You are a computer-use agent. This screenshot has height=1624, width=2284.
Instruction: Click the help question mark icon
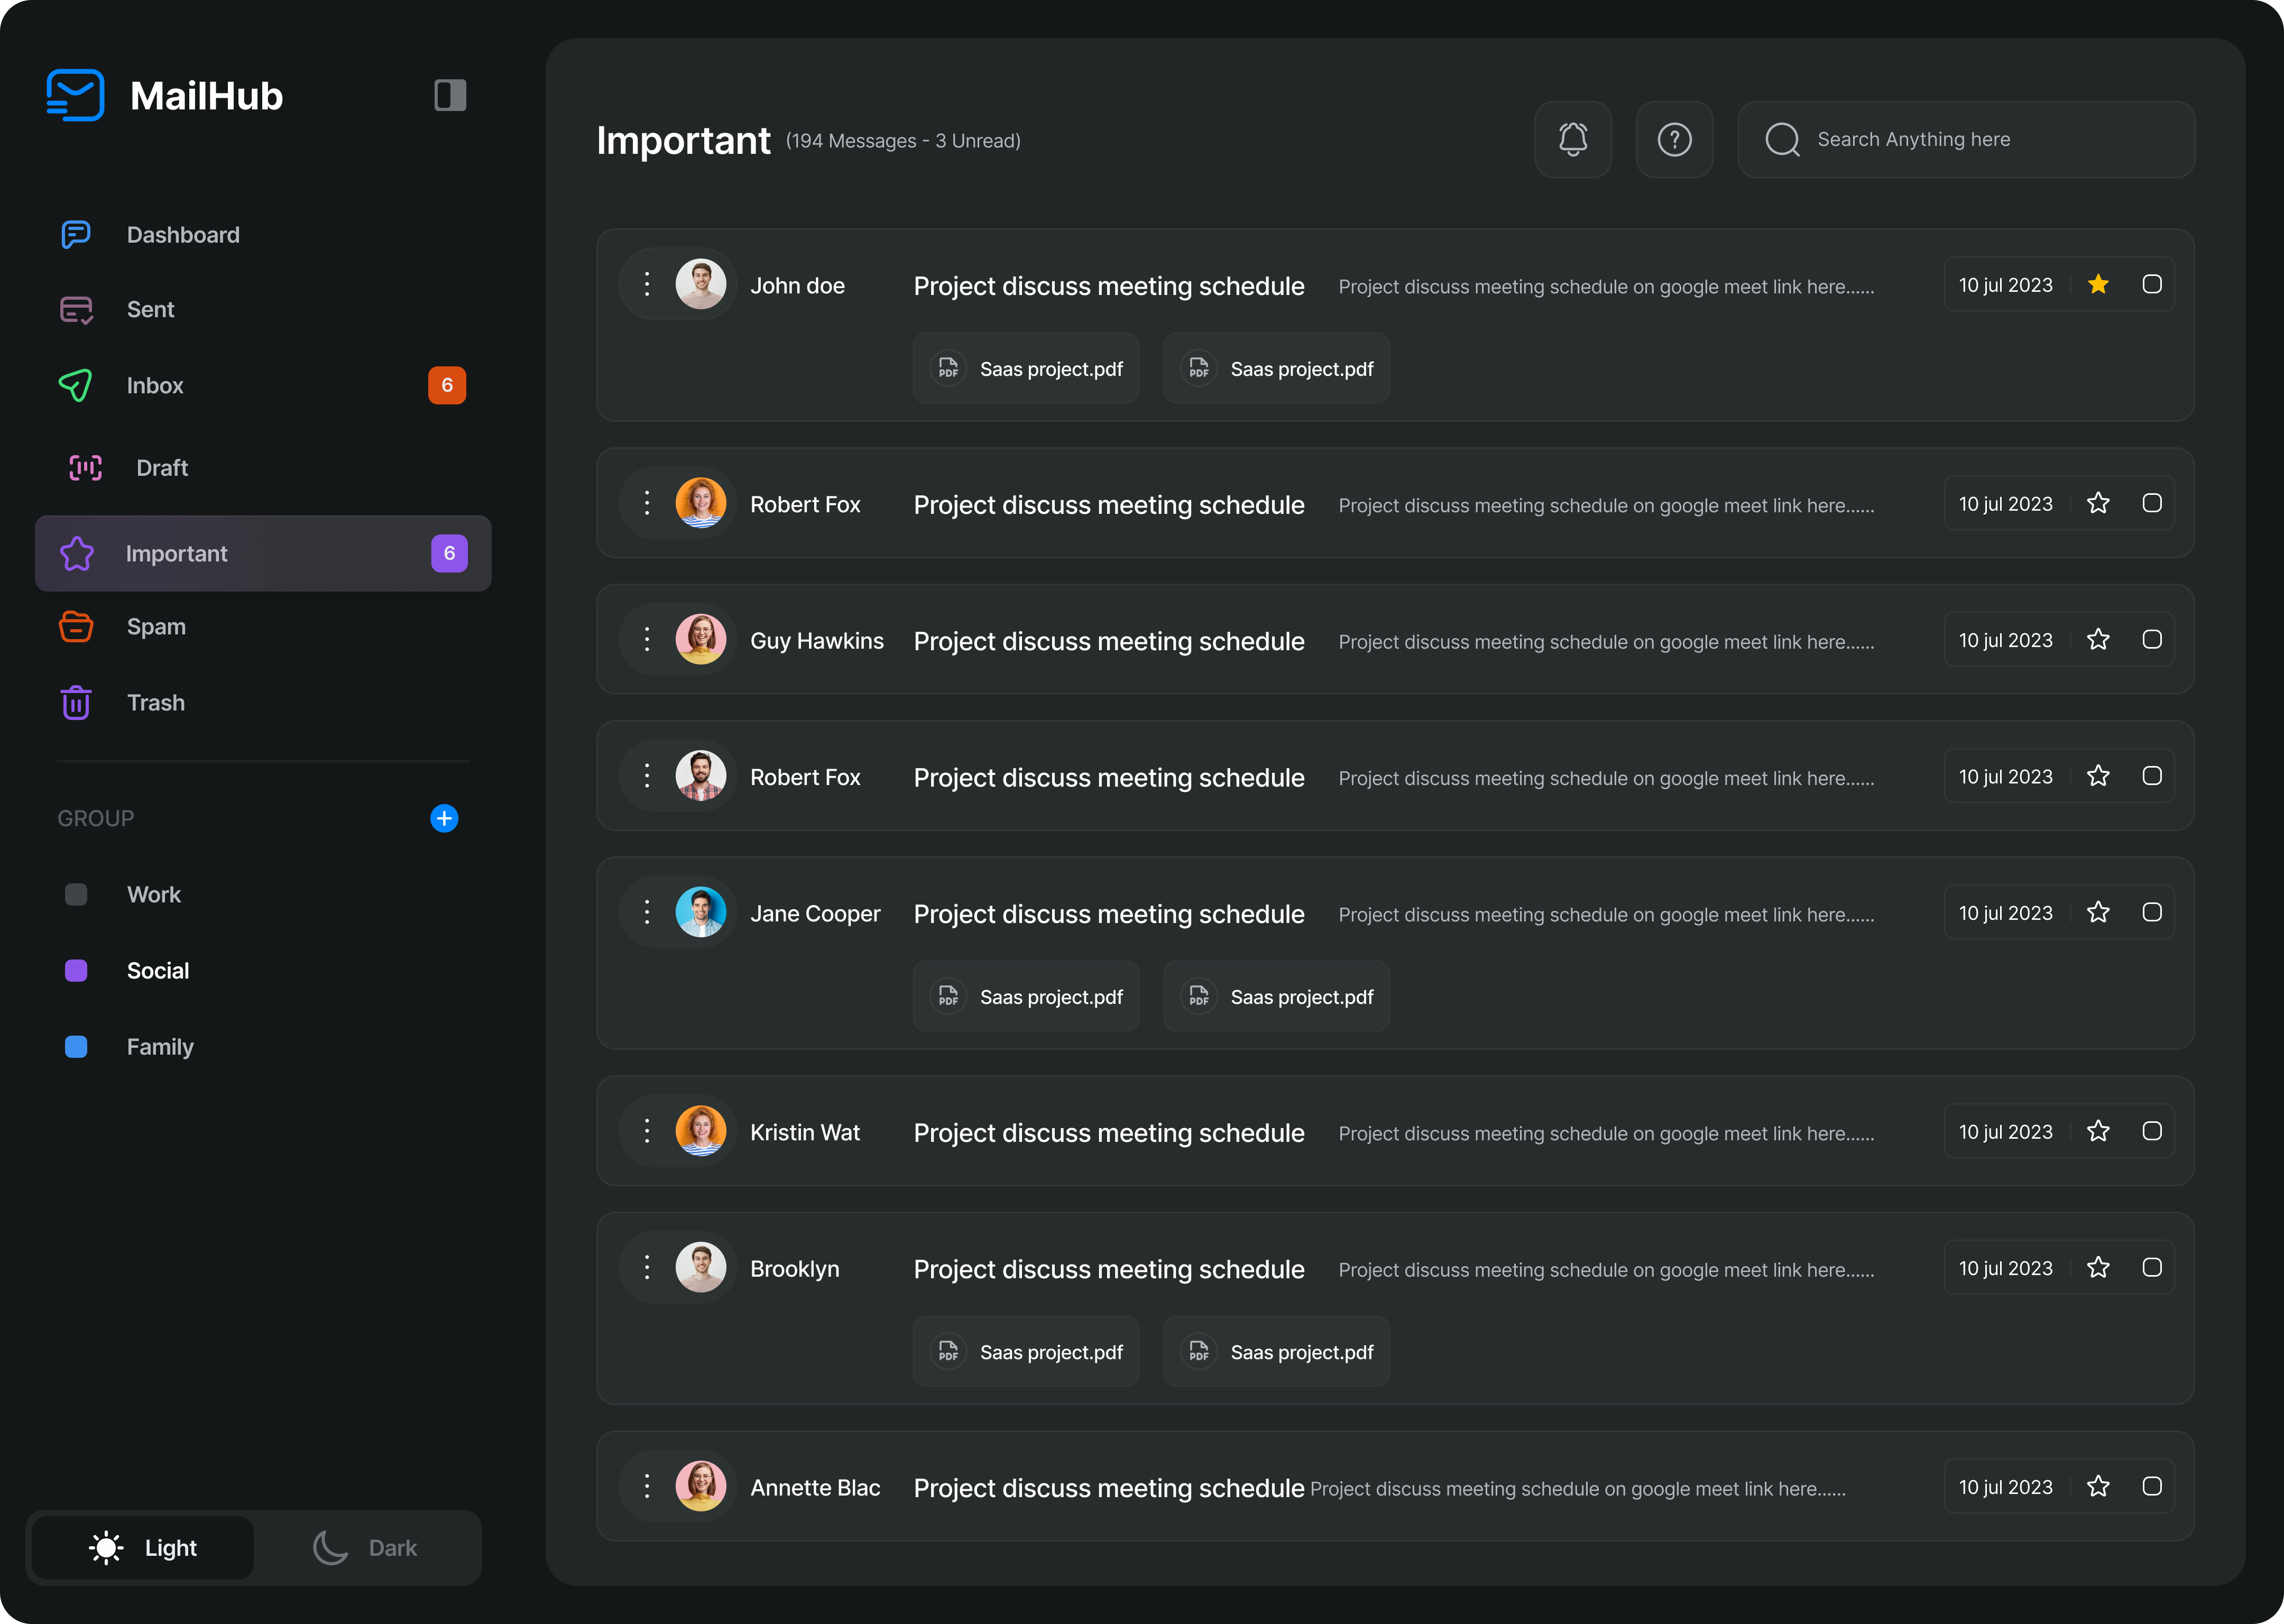(x=1674, y=139)
